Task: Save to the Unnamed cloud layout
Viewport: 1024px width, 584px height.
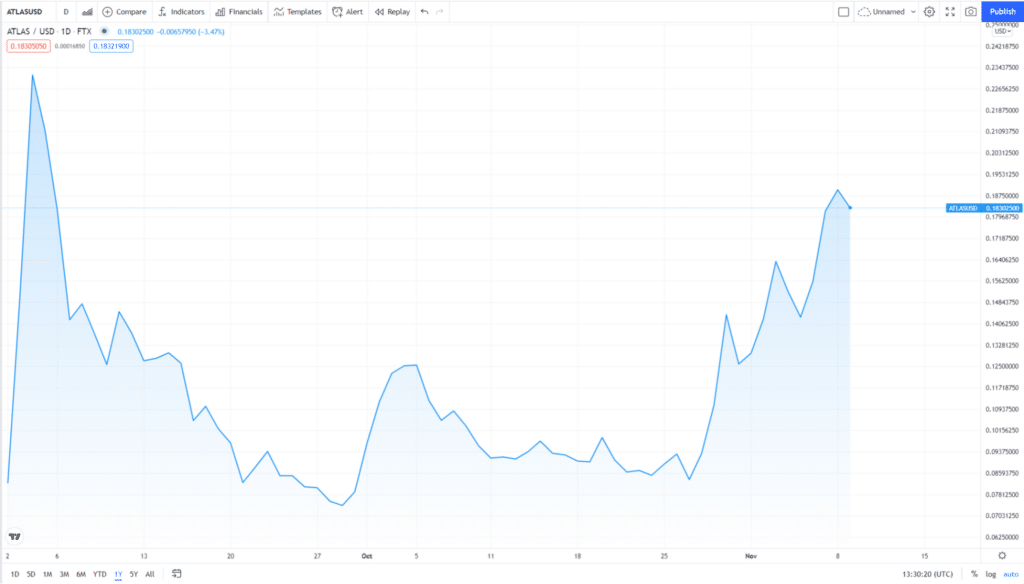Action: coord(882,12)
